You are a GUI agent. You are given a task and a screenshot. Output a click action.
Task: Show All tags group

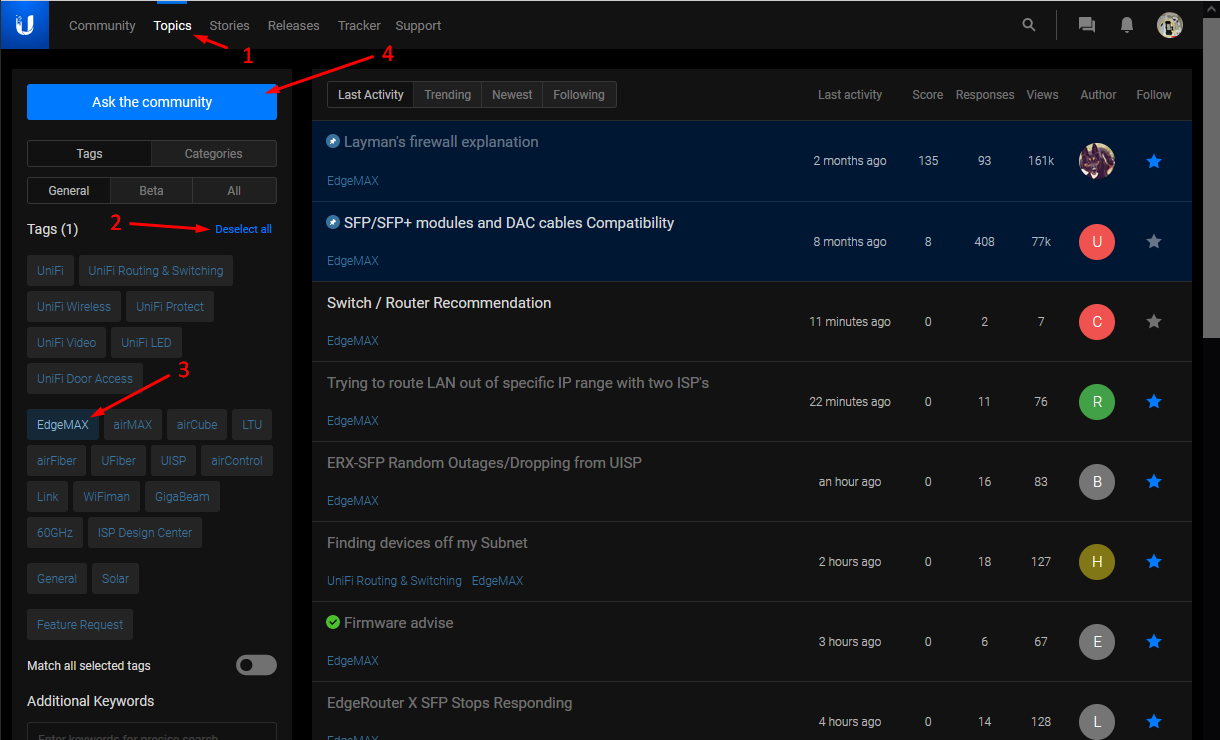click(x=234, y=191)
